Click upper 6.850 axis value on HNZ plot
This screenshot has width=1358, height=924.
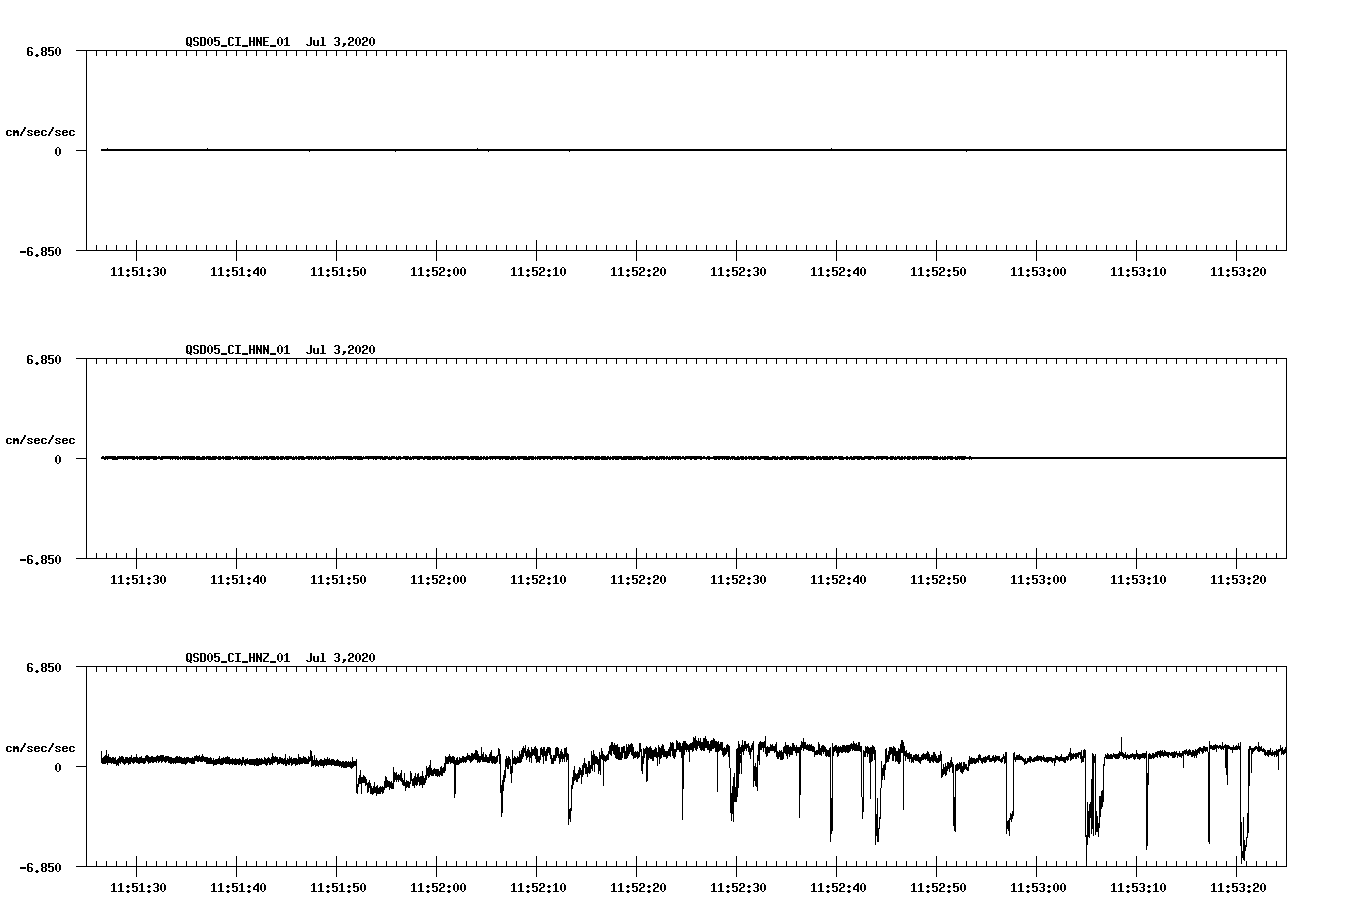pyautogui.click(x=44, y=668)
